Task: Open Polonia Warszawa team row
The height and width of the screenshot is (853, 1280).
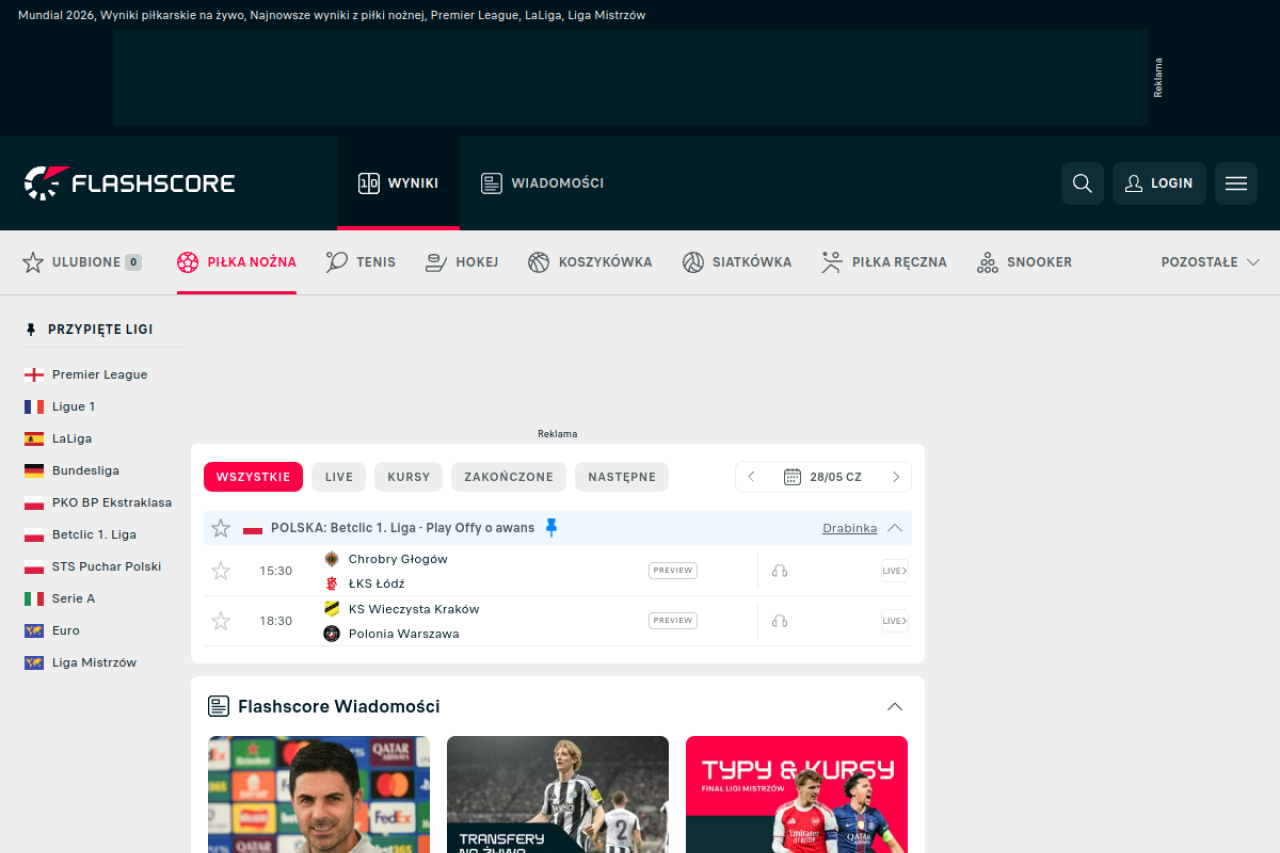Action: coord(392,633)
